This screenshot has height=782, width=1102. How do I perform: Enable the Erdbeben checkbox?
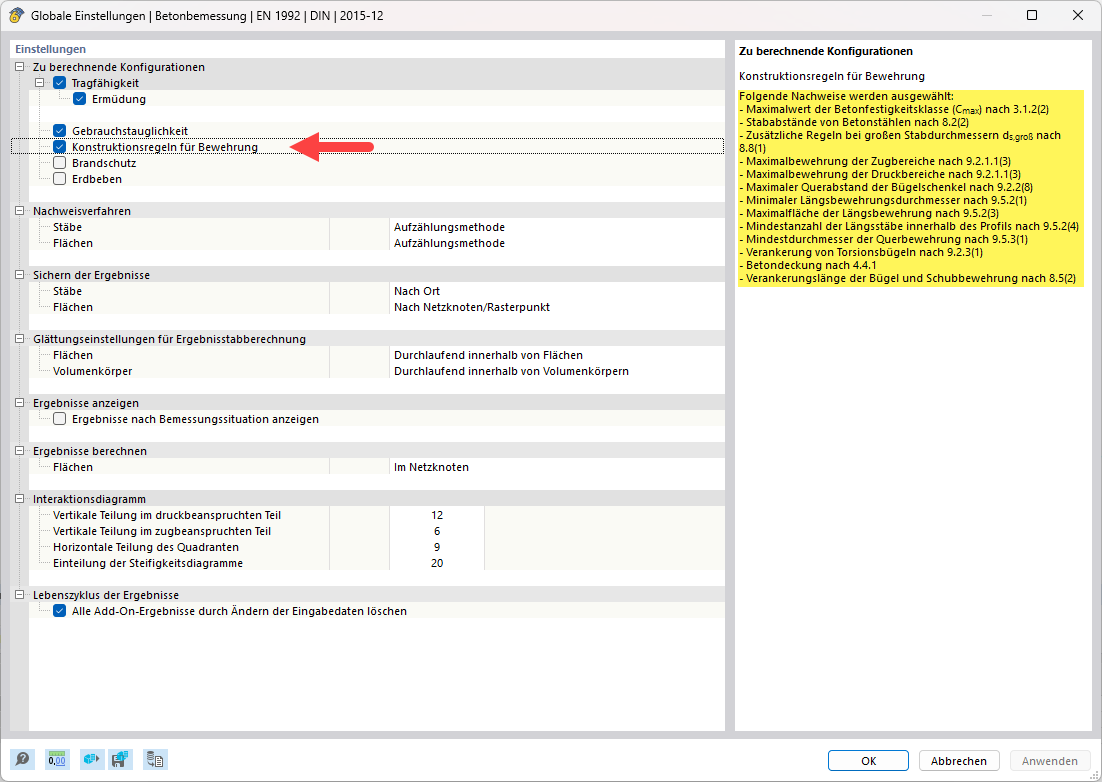tap(60, 179)
